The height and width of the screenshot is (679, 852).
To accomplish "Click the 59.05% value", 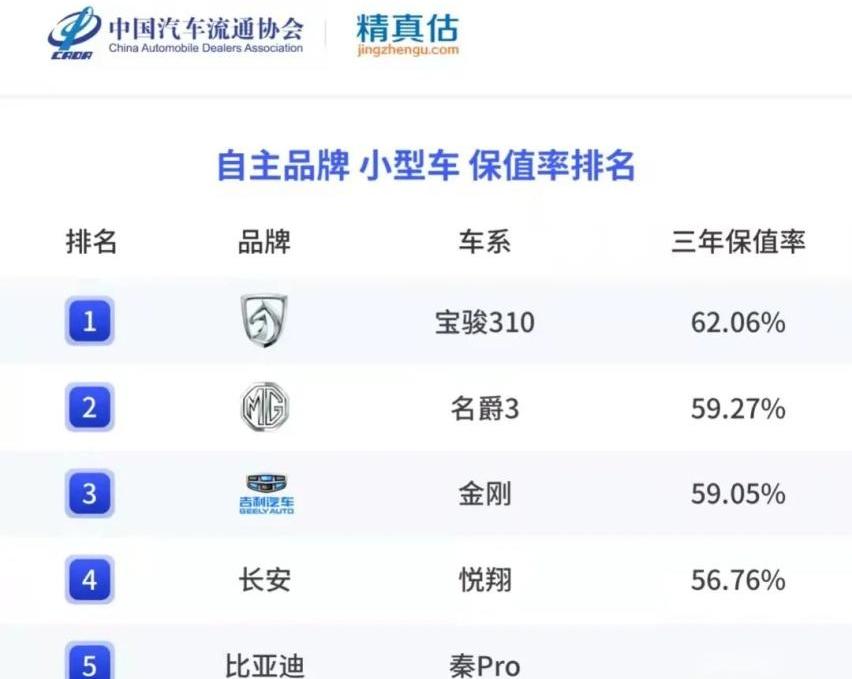I will pyautogui.click(x=738, y=494).
